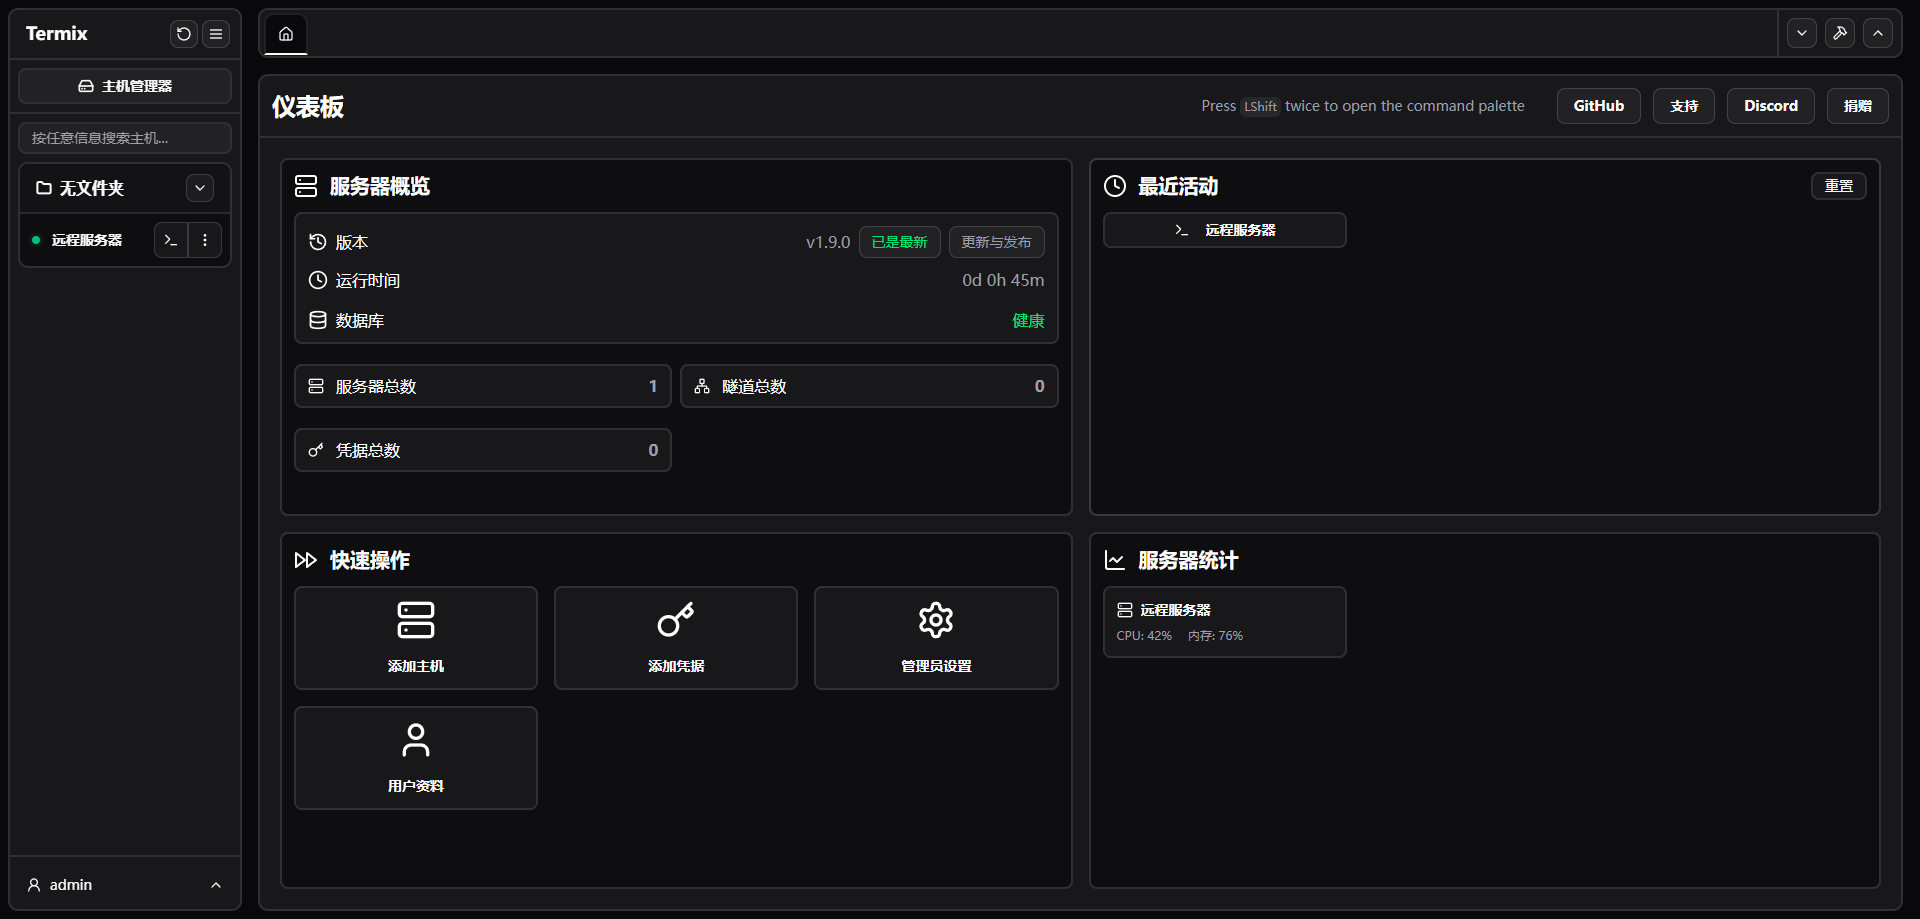1920x919 pixels.
Task: Click the 添加主机 server icon tile
Action: point(416,638)
